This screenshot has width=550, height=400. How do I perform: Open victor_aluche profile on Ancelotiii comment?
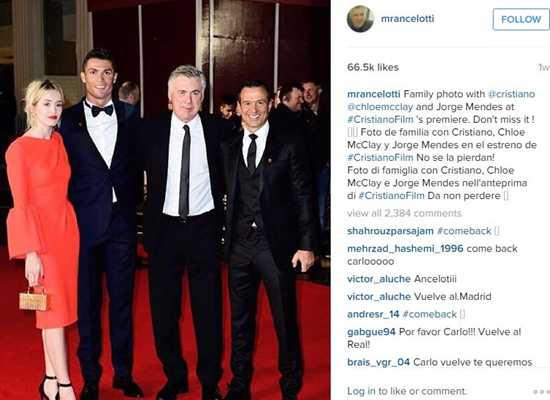[379, 279]
